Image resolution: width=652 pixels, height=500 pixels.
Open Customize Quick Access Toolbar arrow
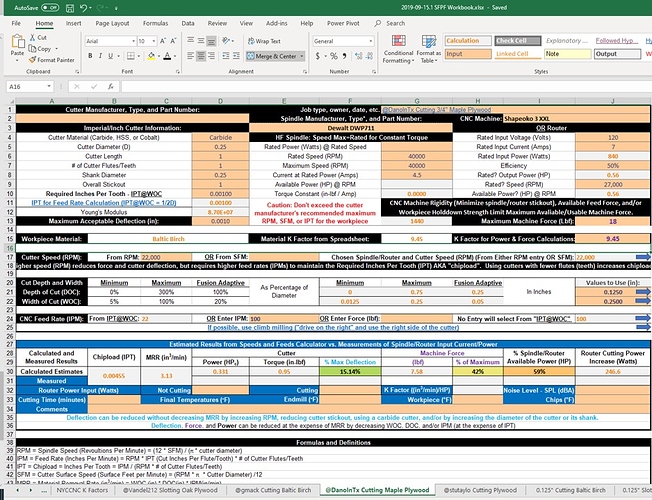(x=116, y=8)
